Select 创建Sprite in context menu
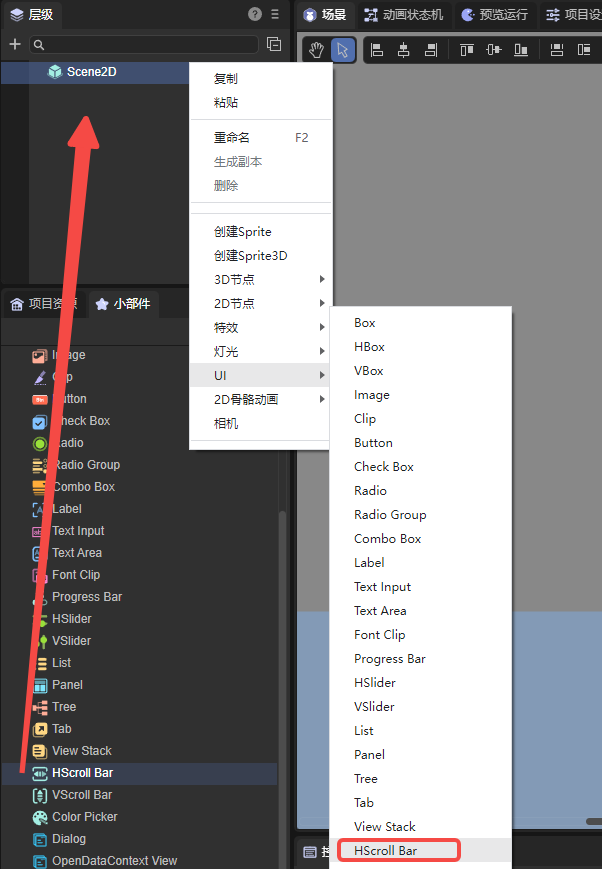 242,231
